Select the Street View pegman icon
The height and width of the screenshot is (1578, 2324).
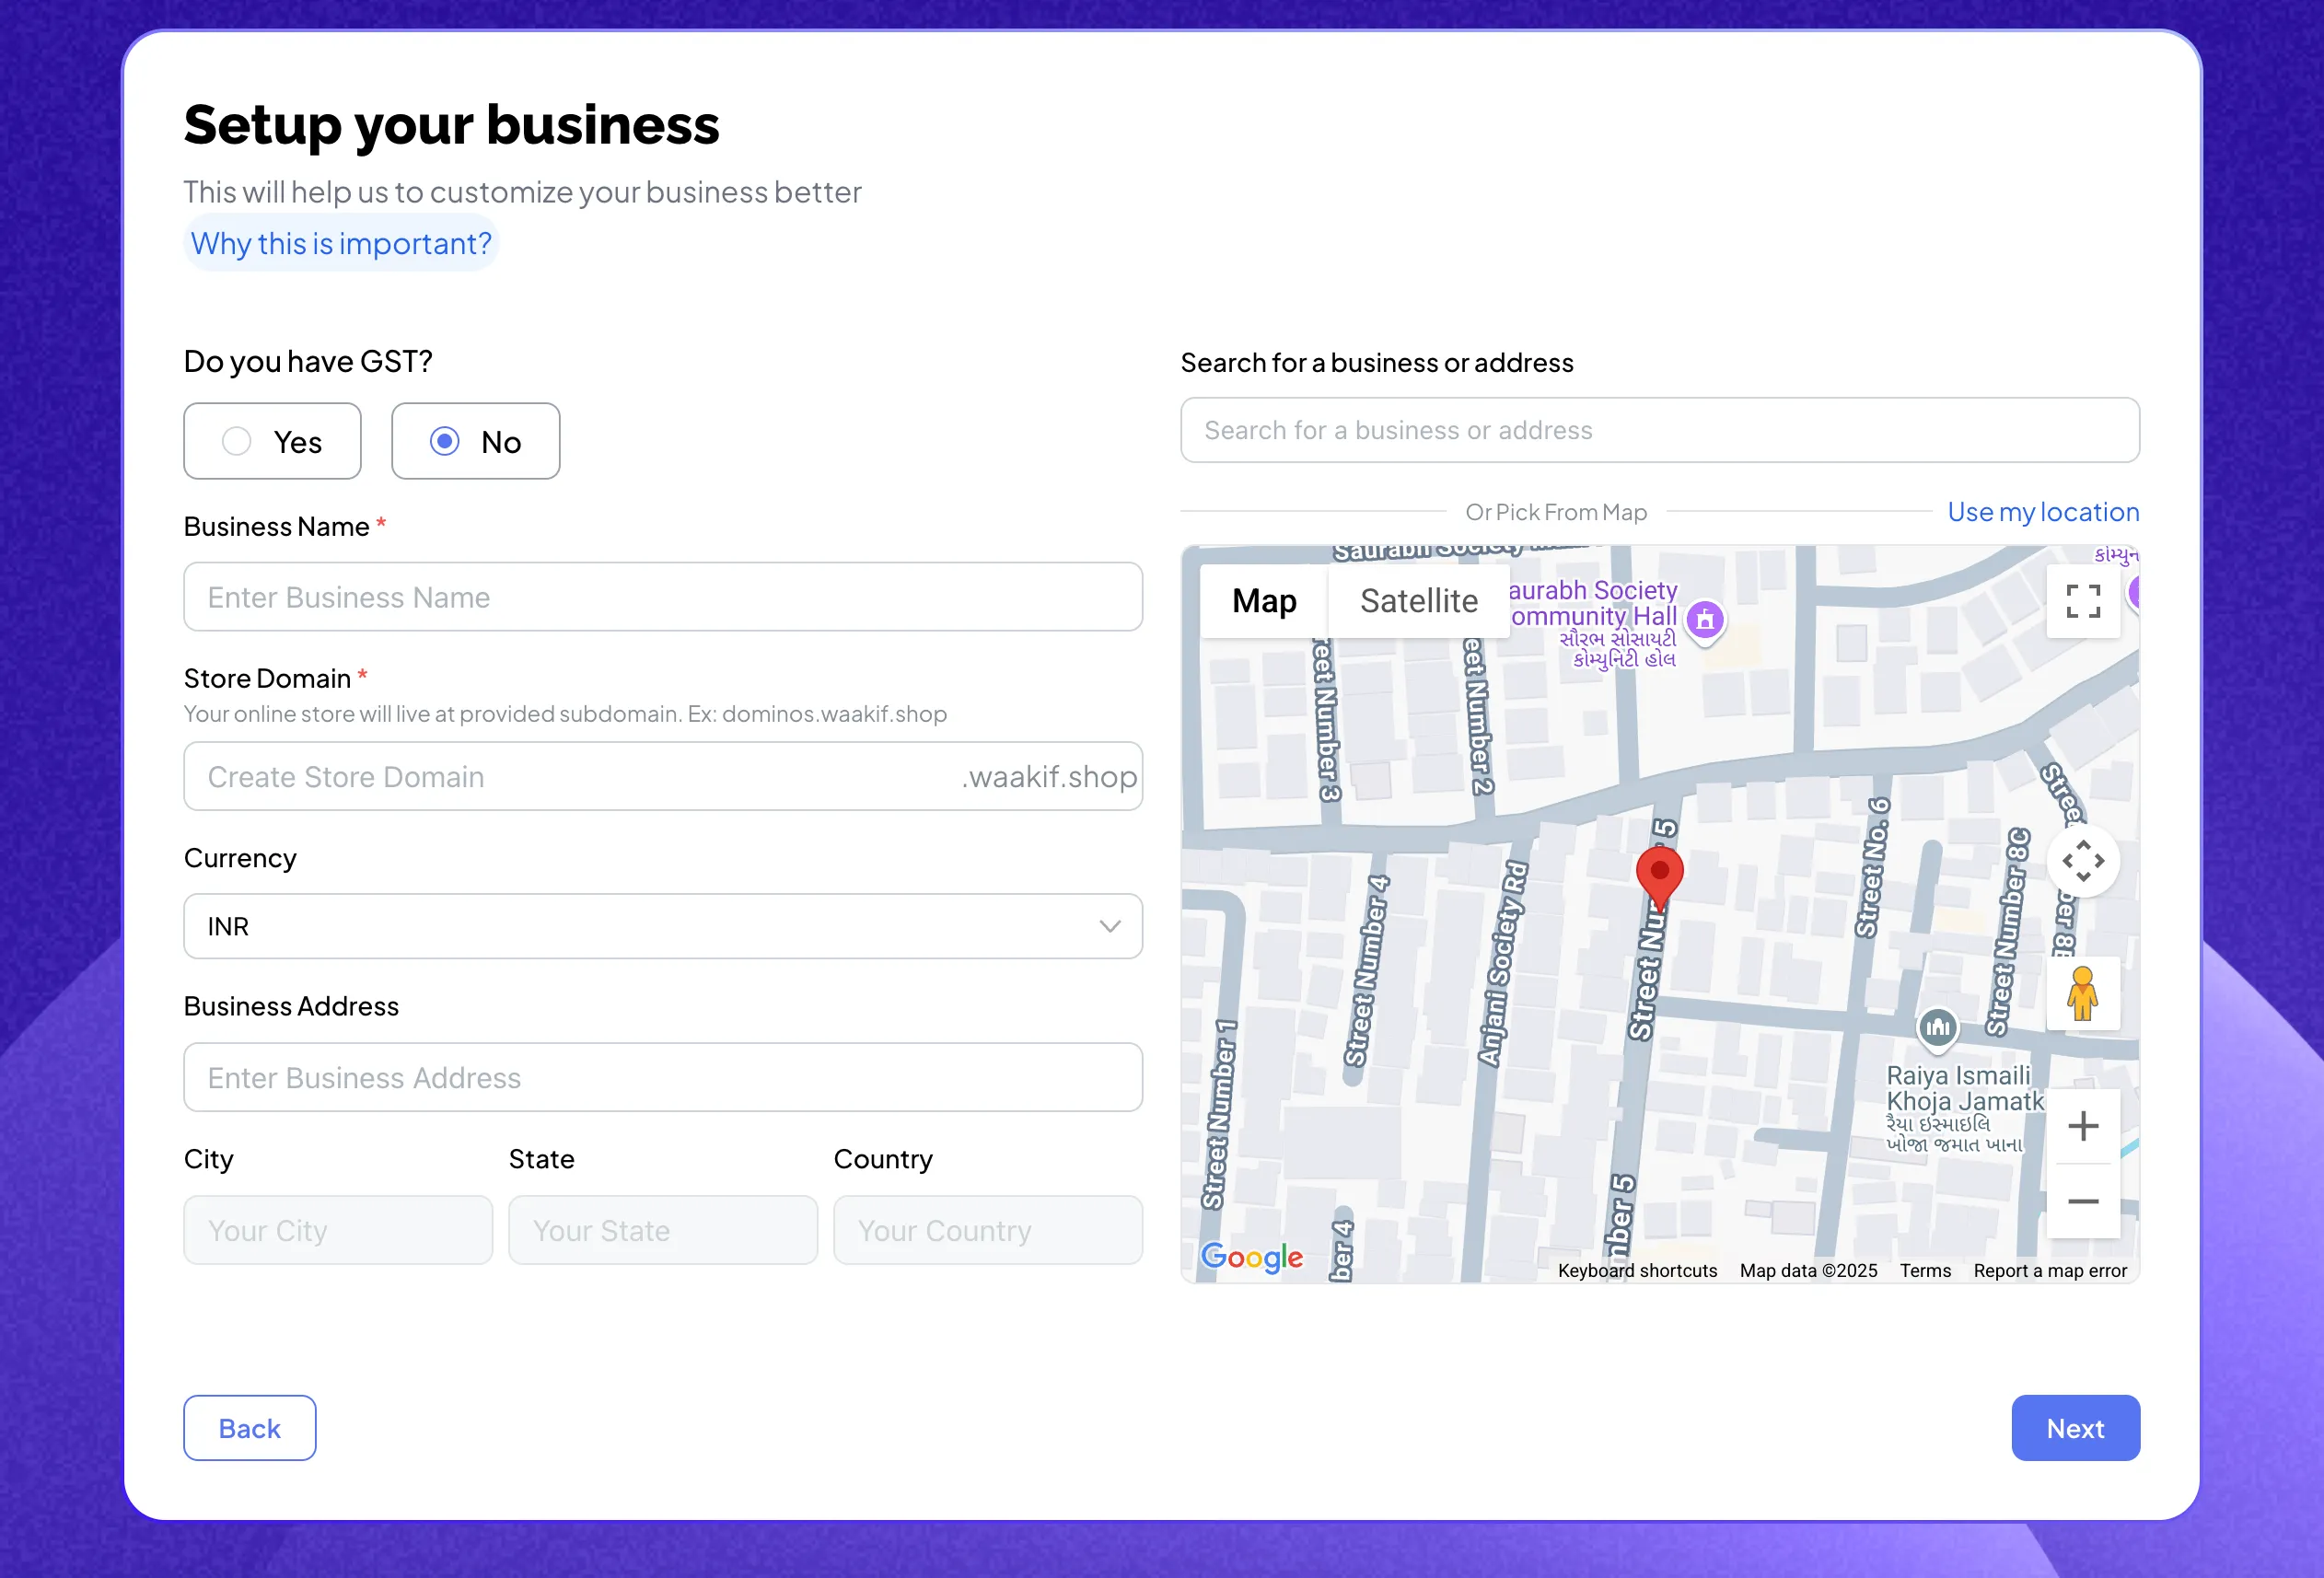2083,993
